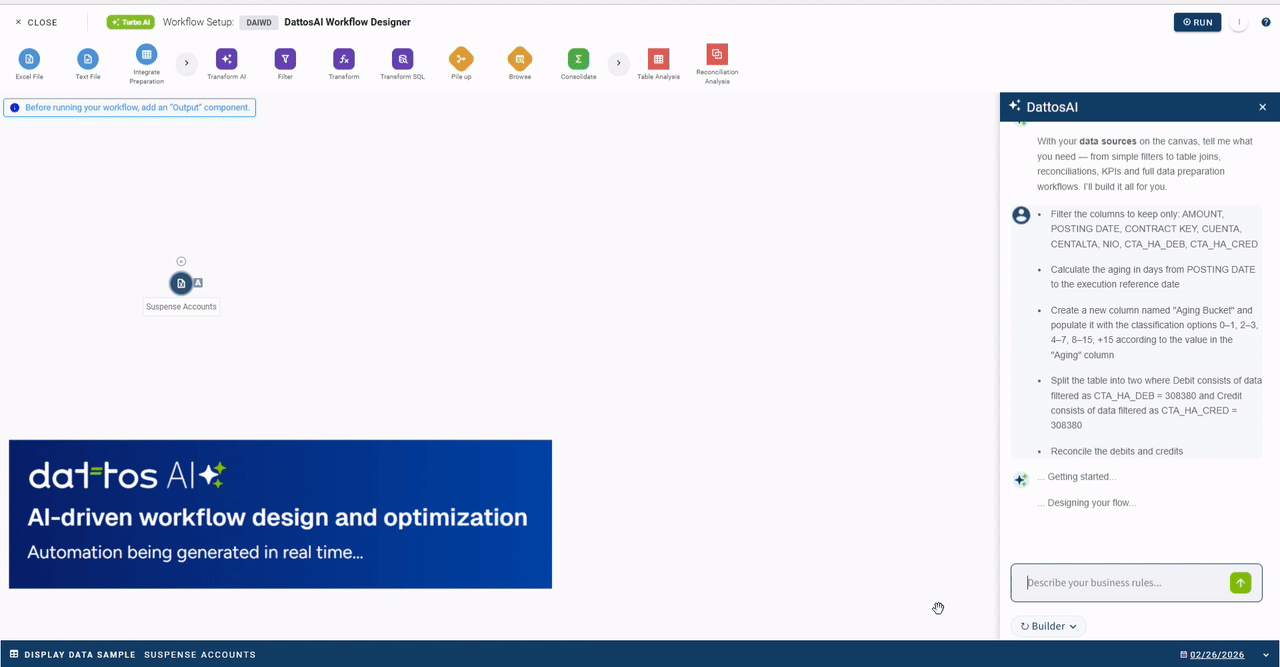Image resolution: width=1280 pixels, height=667 pixels.
Task: Click the DAIWD workflow label
Action: click(258, 21)
